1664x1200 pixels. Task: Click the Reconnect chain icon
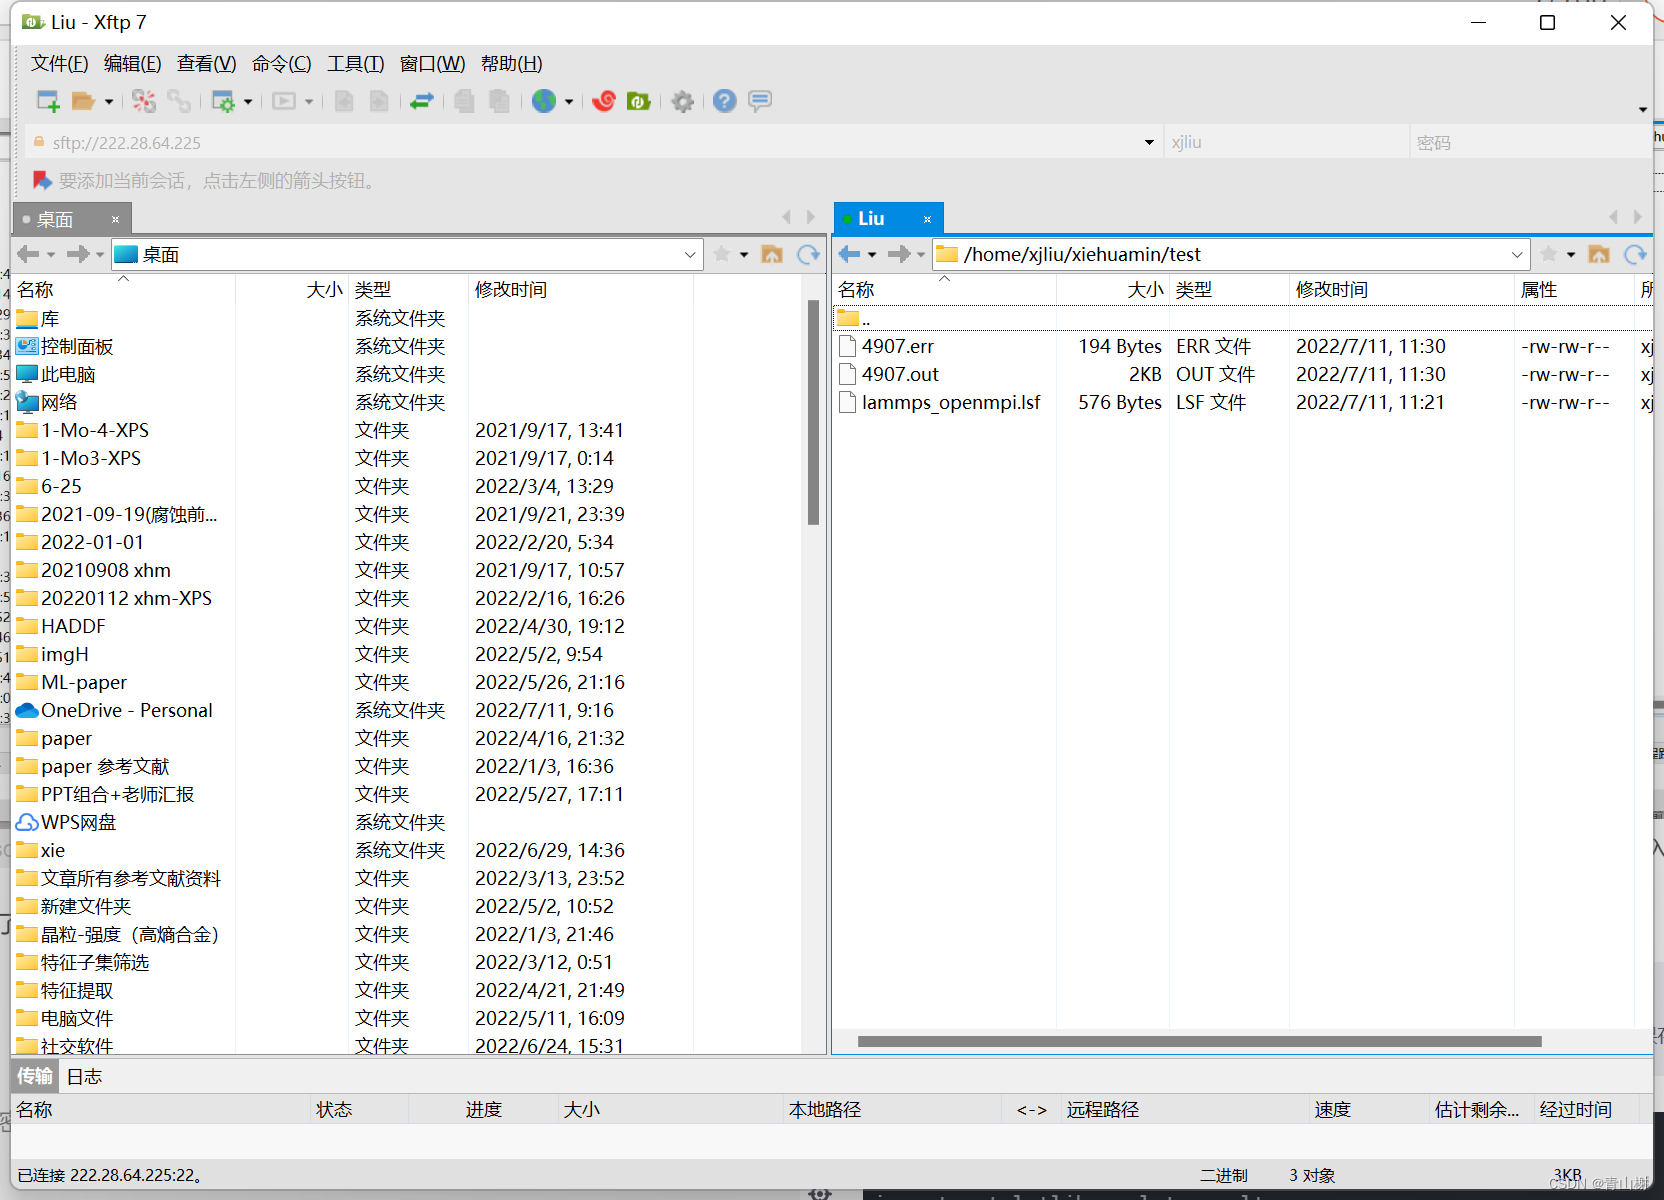click(179, 101)
